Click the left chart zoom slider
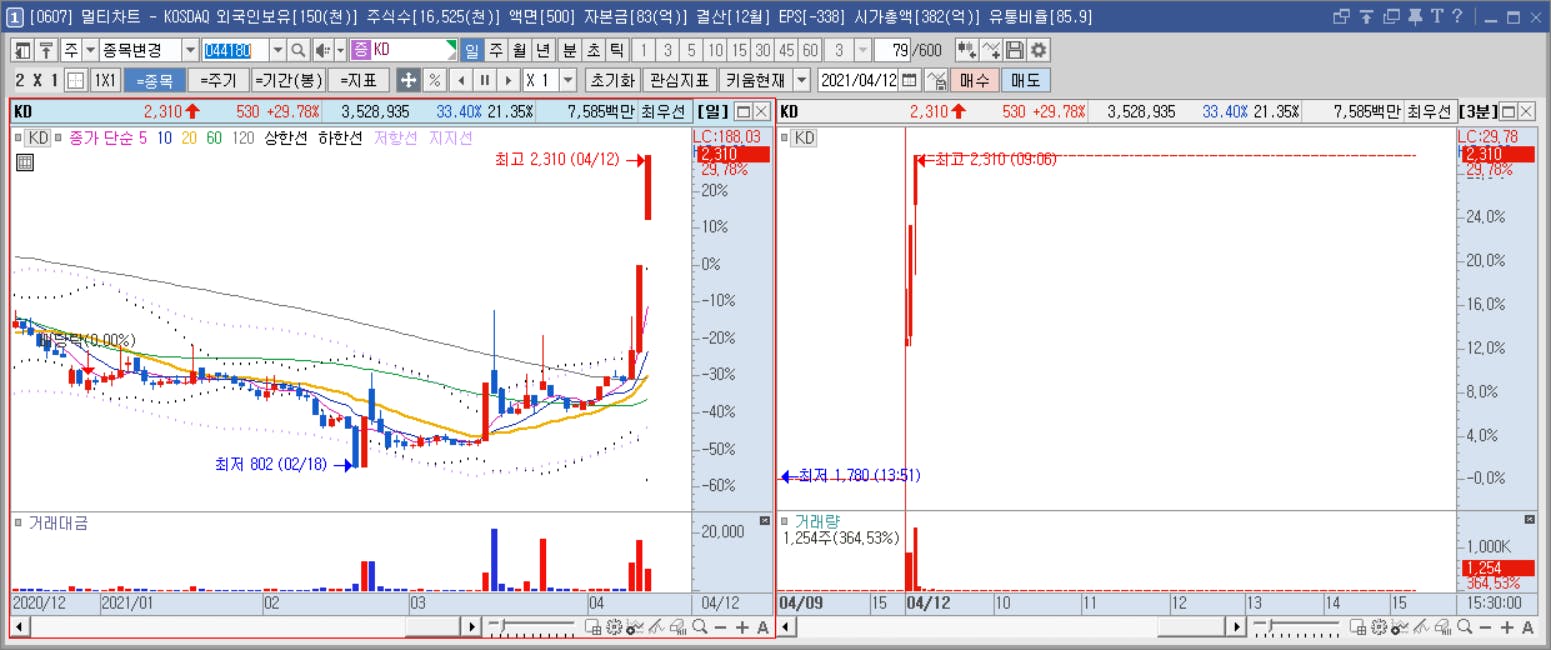 coord(532,627)
